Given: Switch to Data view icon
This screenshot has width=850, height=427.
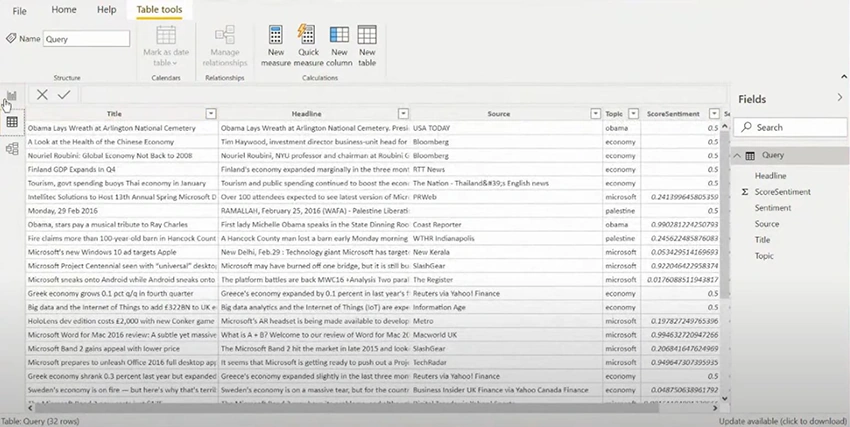Looking at the screenshot, I should 12,122.
